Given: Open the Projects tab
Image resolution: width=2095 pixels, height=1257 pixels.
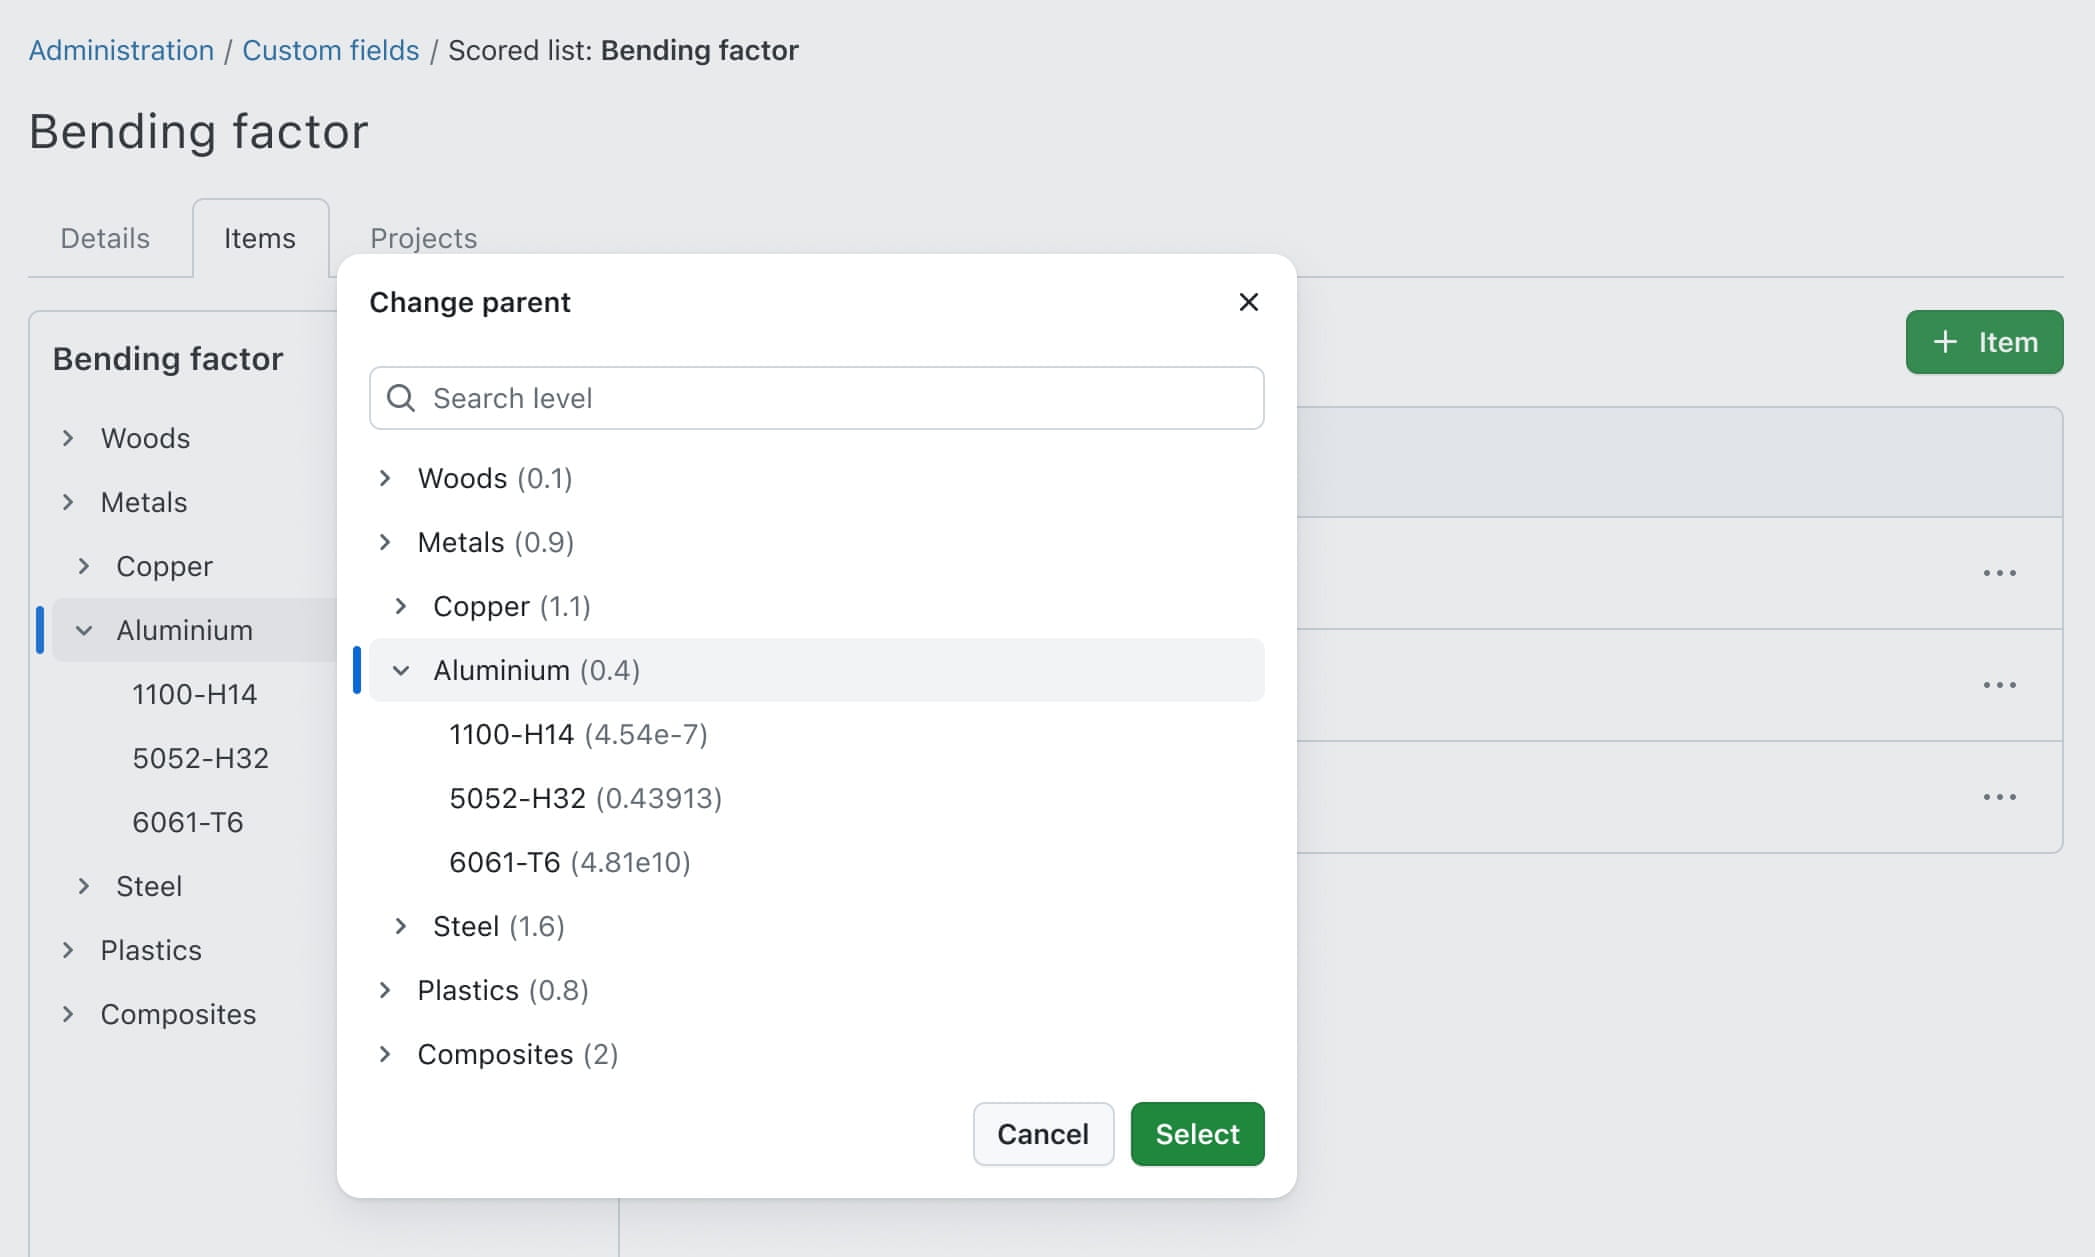Looking at the screenshot, I should click(x=423, y=238).
